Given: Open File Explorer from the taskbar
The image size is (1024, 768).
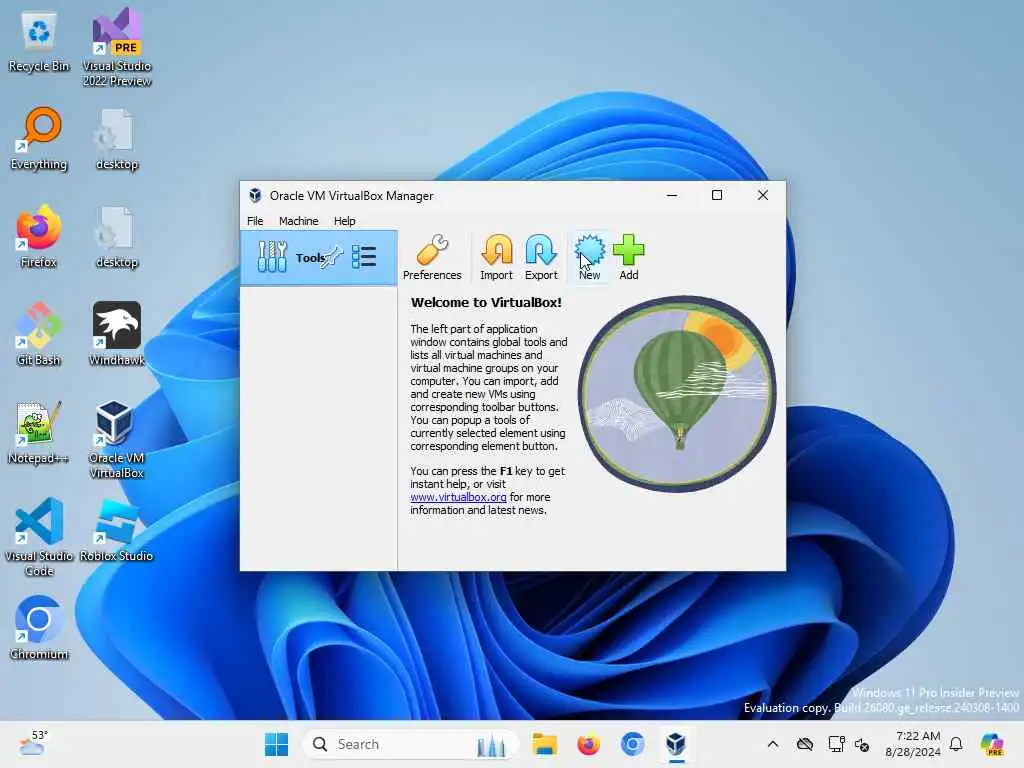Looking at the screenshot, I should point(544,744).
